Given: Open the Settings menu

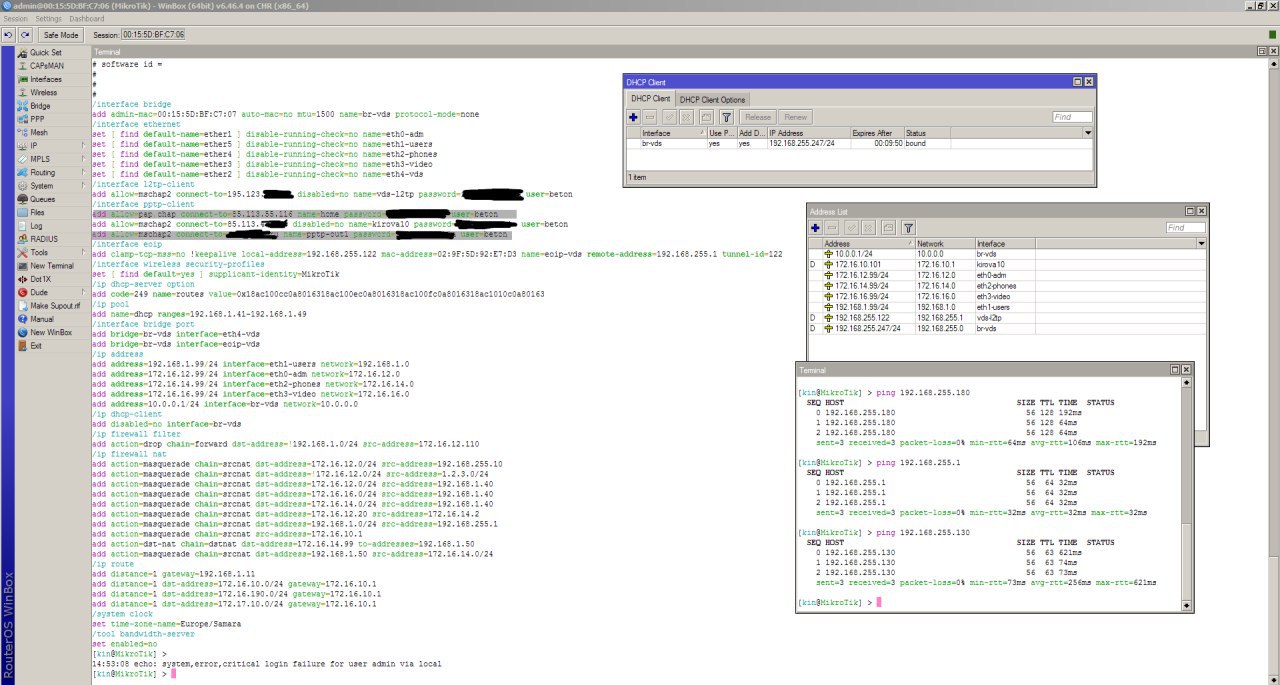Looking at the screenshot, I should tap(48, 19).
